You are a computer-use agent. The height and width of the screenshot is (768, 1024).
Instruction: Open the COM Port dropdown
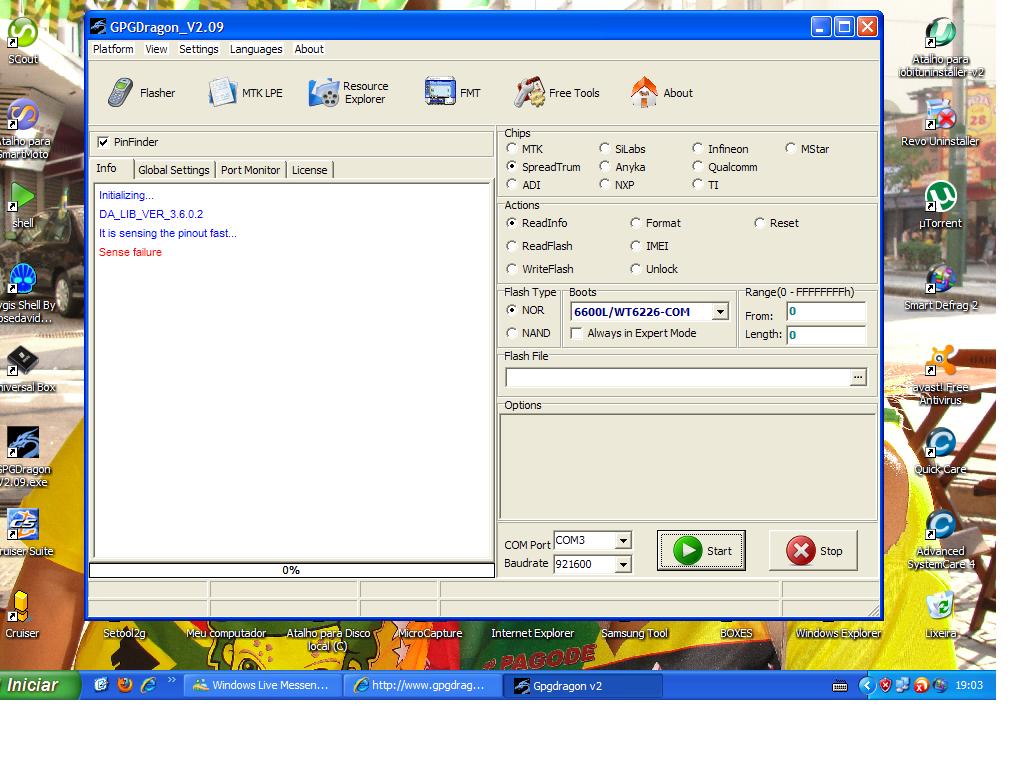[x=624, y=540]
